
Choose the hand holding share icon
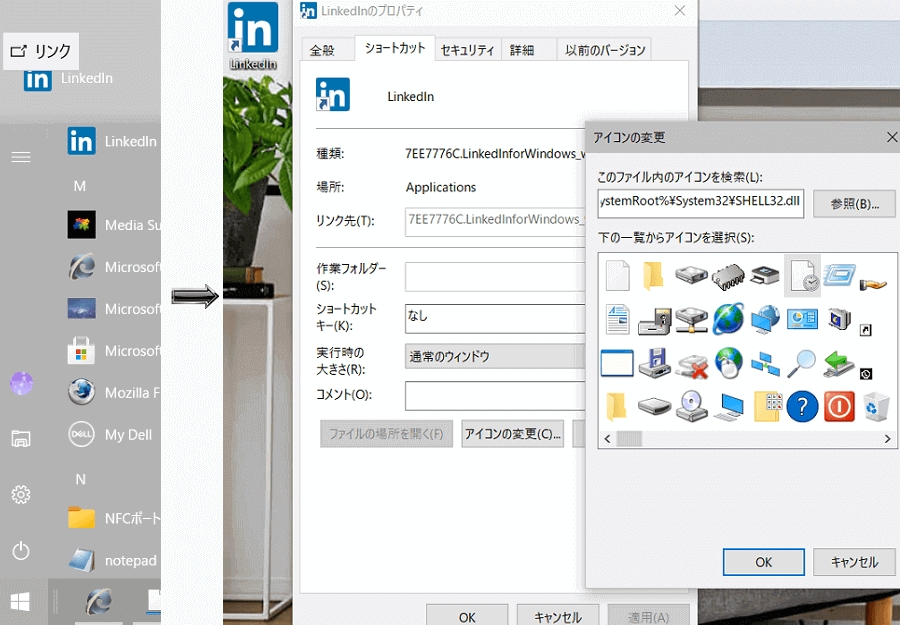pyautogui.click(x=873, y=283)
